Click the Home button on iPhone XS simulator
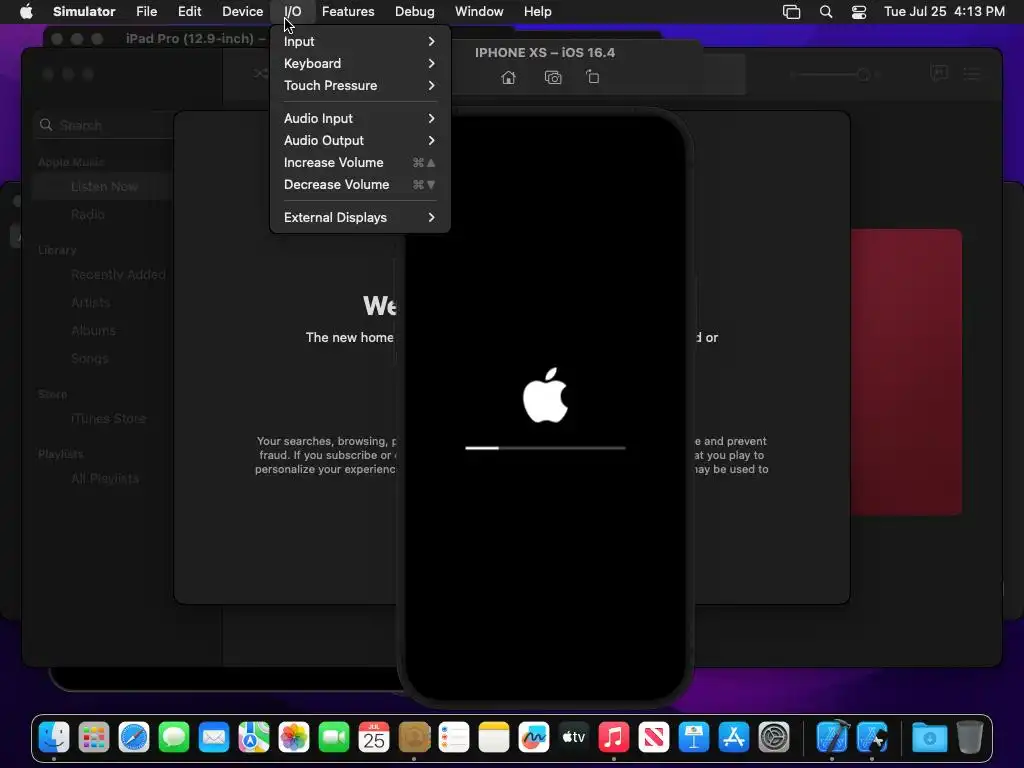The height and width of the screenshot is (768, 1024). [x=508, y=78]
